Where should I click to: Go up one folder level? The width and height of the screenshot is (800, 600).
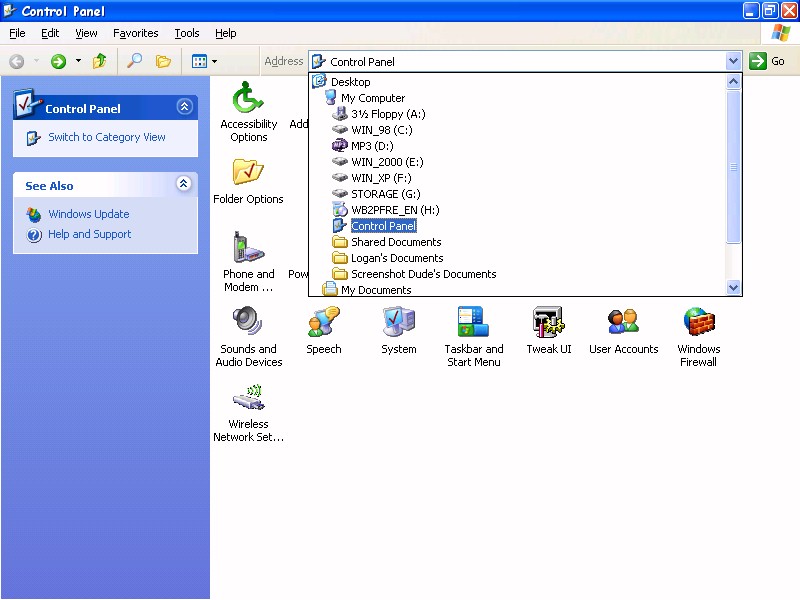(99, 61)
